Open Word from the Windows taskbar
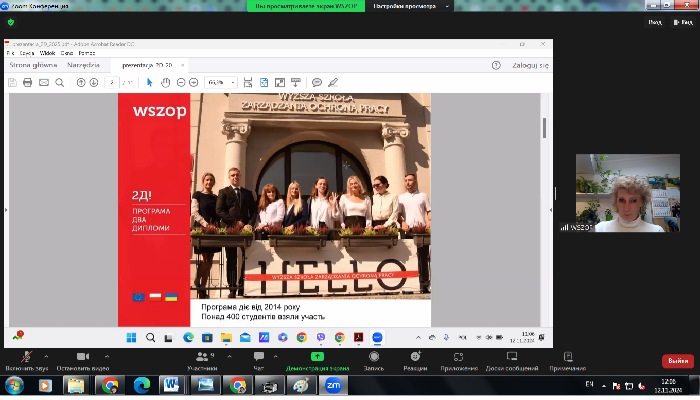 pos(169,384)
